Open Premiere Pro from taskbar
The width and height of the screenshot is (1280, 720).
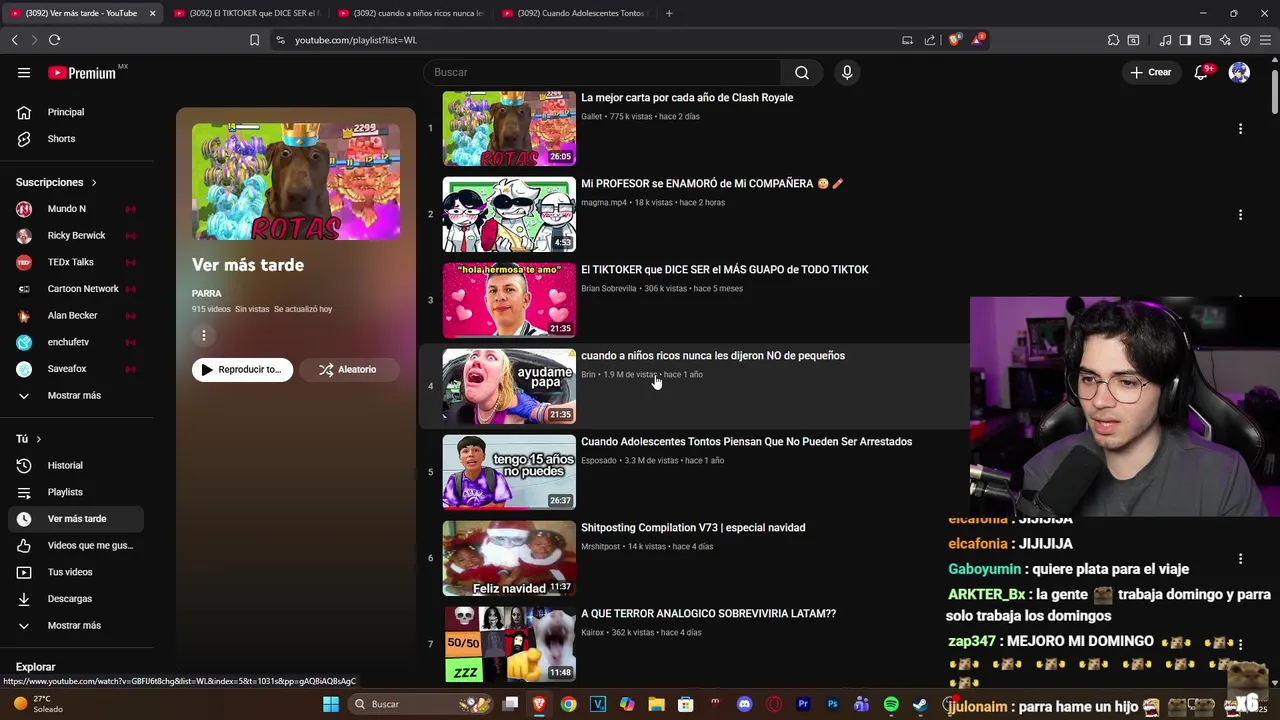(x=802, y=704)
